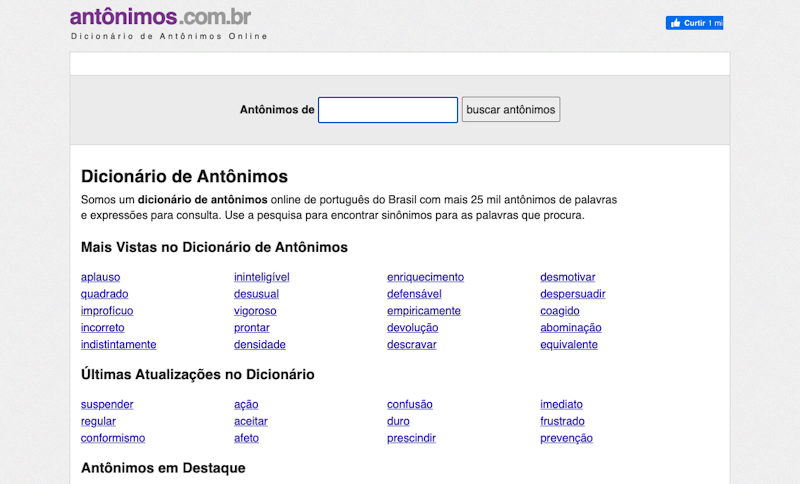Open the ação link
This screenshot has height=484, width=800.
point(246,404)
